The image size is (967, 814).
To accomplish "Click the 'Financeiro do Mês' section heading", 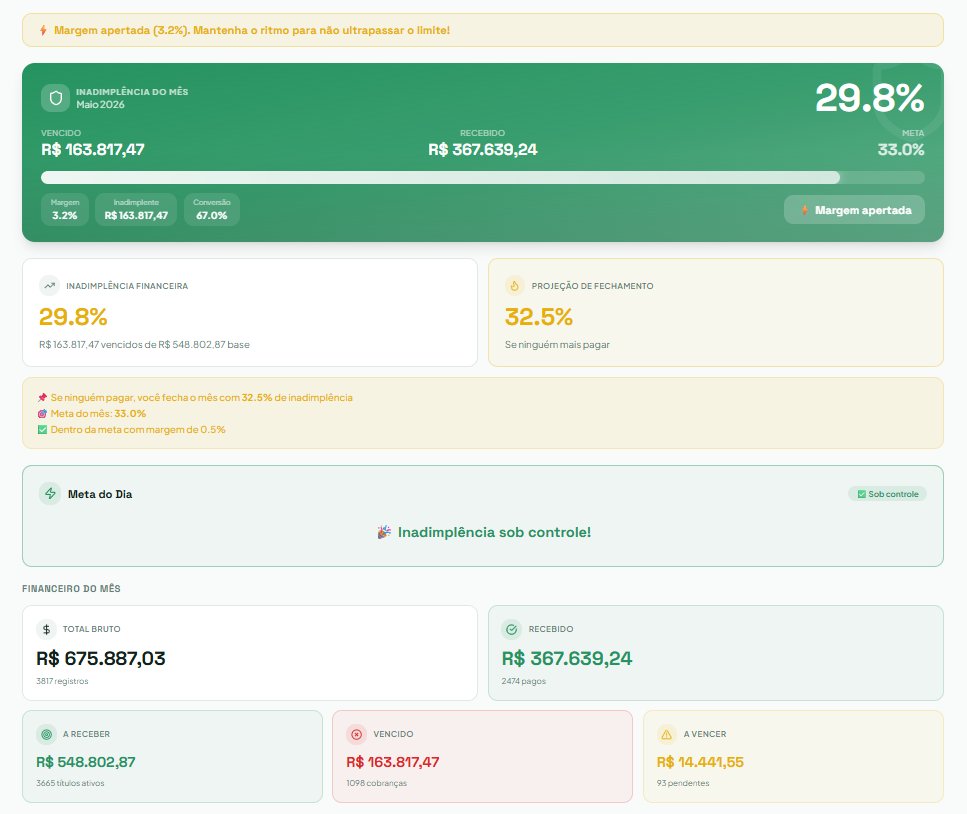I will pyautogui.click(x=72, y=589).
